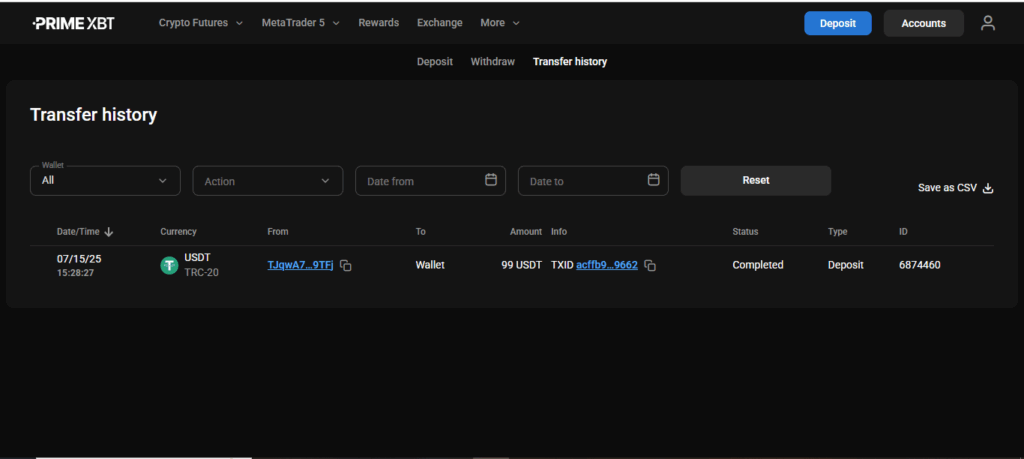Copy the From wallet address

point(345,266)
